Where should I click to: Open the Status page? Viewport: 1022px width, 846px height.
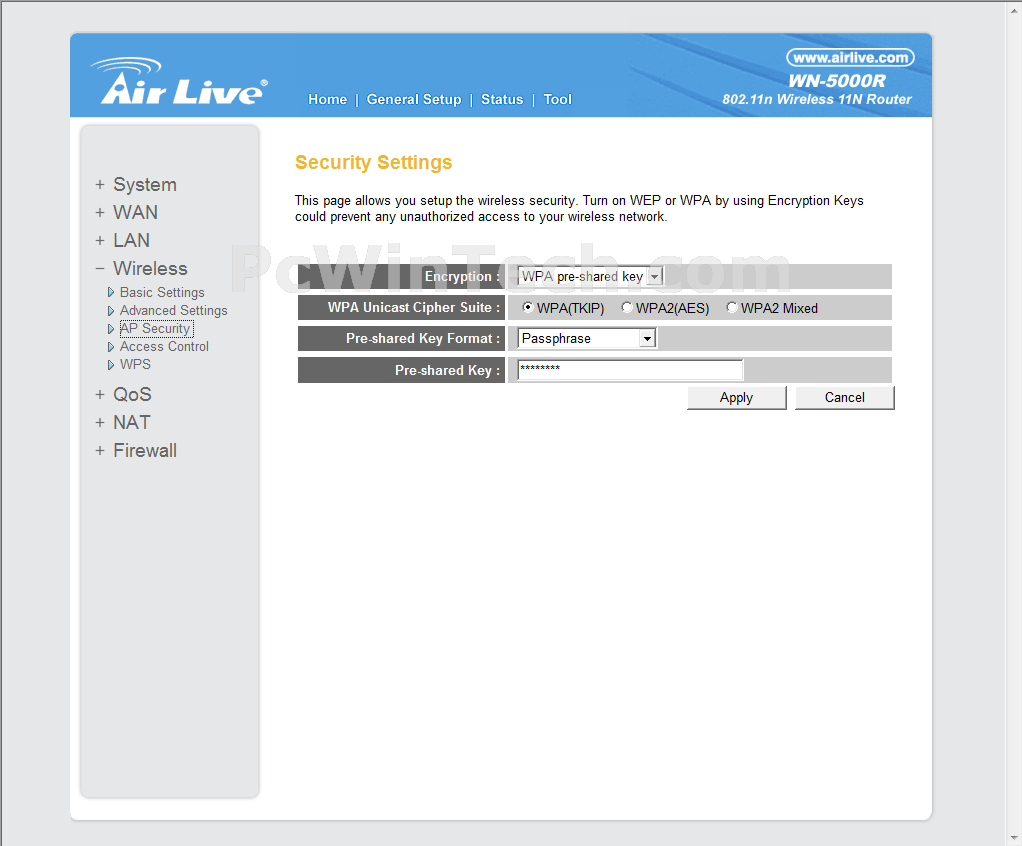click(502, 99)
